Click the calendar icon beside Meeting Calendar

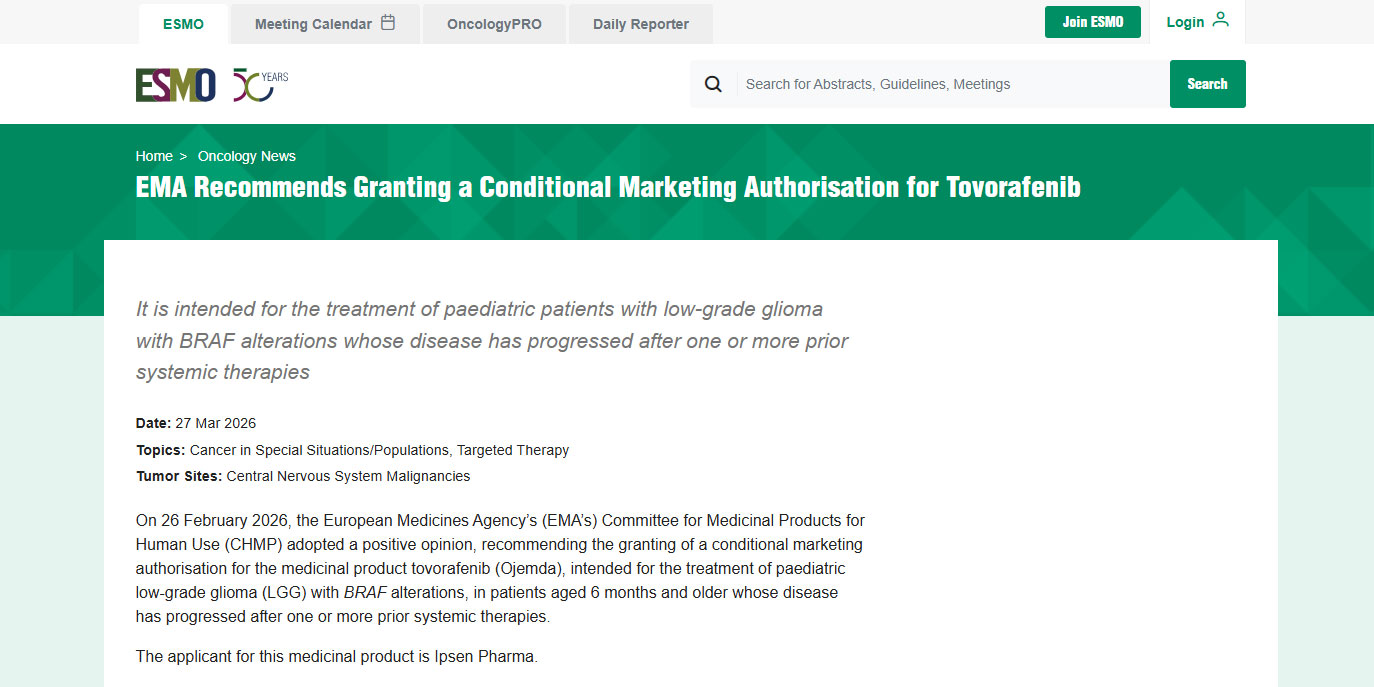pos(388,23)
